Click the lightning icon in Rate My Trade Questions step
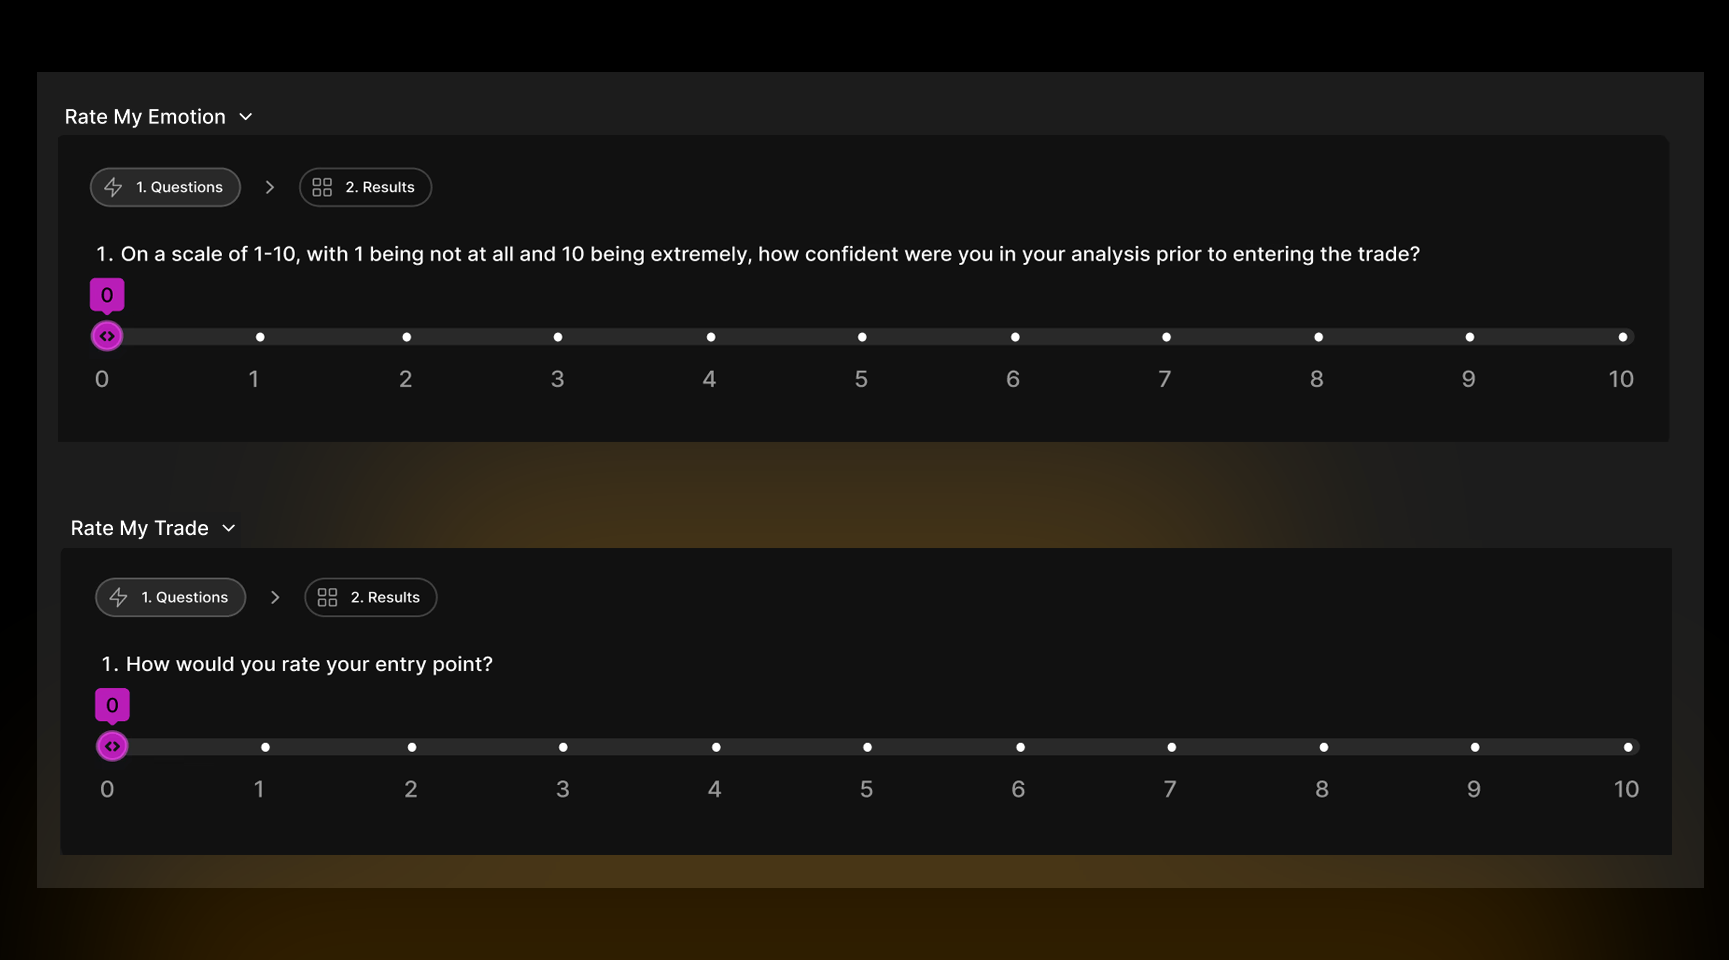This screenshot has height=960, width=1729. pyautogui.click(x=119, y=597)
